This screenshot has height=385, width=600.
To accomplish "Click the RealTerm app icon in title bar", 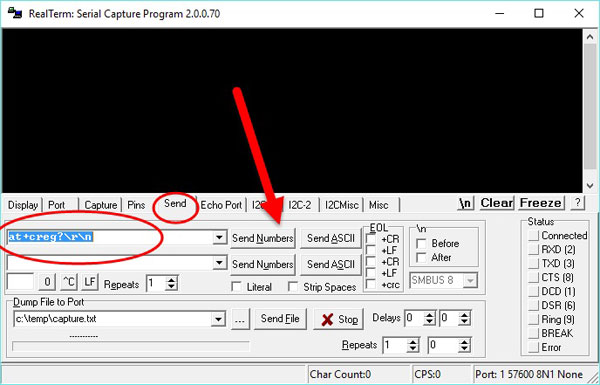I will coord(15,13).
